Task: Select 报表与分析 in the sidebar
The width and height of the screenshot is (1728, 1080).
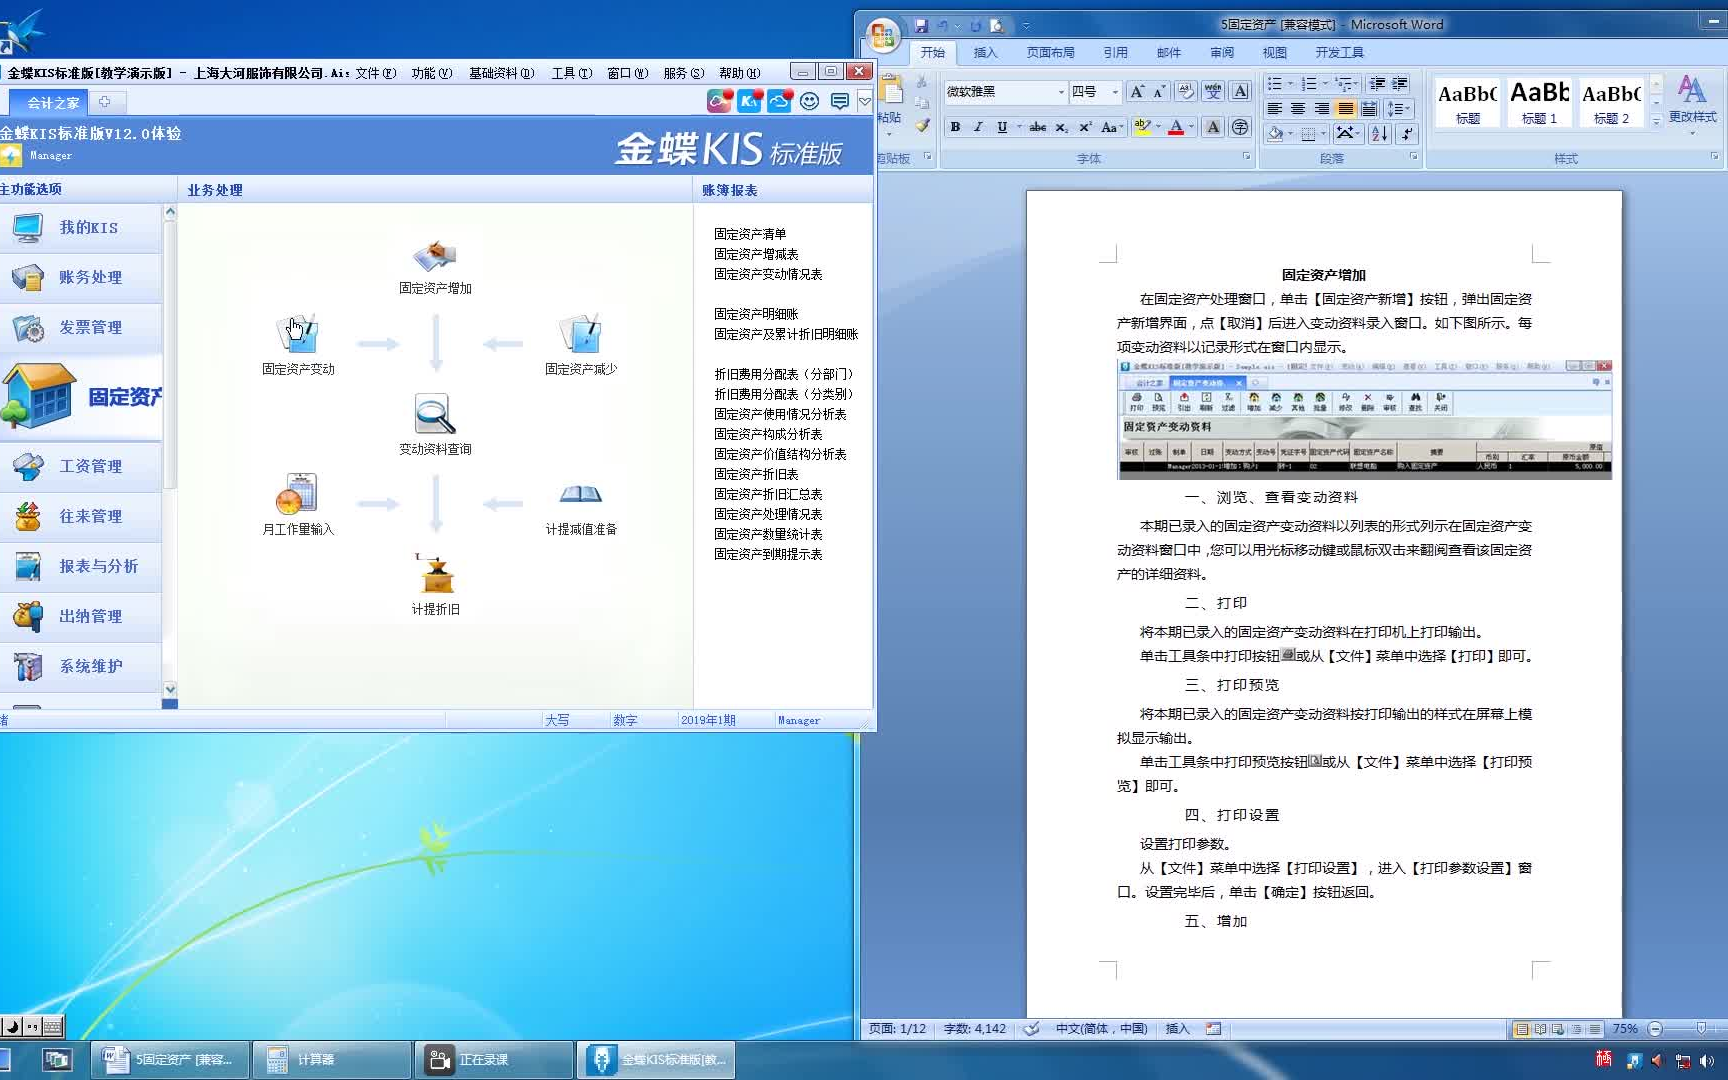Action: (x=81, y=567)
